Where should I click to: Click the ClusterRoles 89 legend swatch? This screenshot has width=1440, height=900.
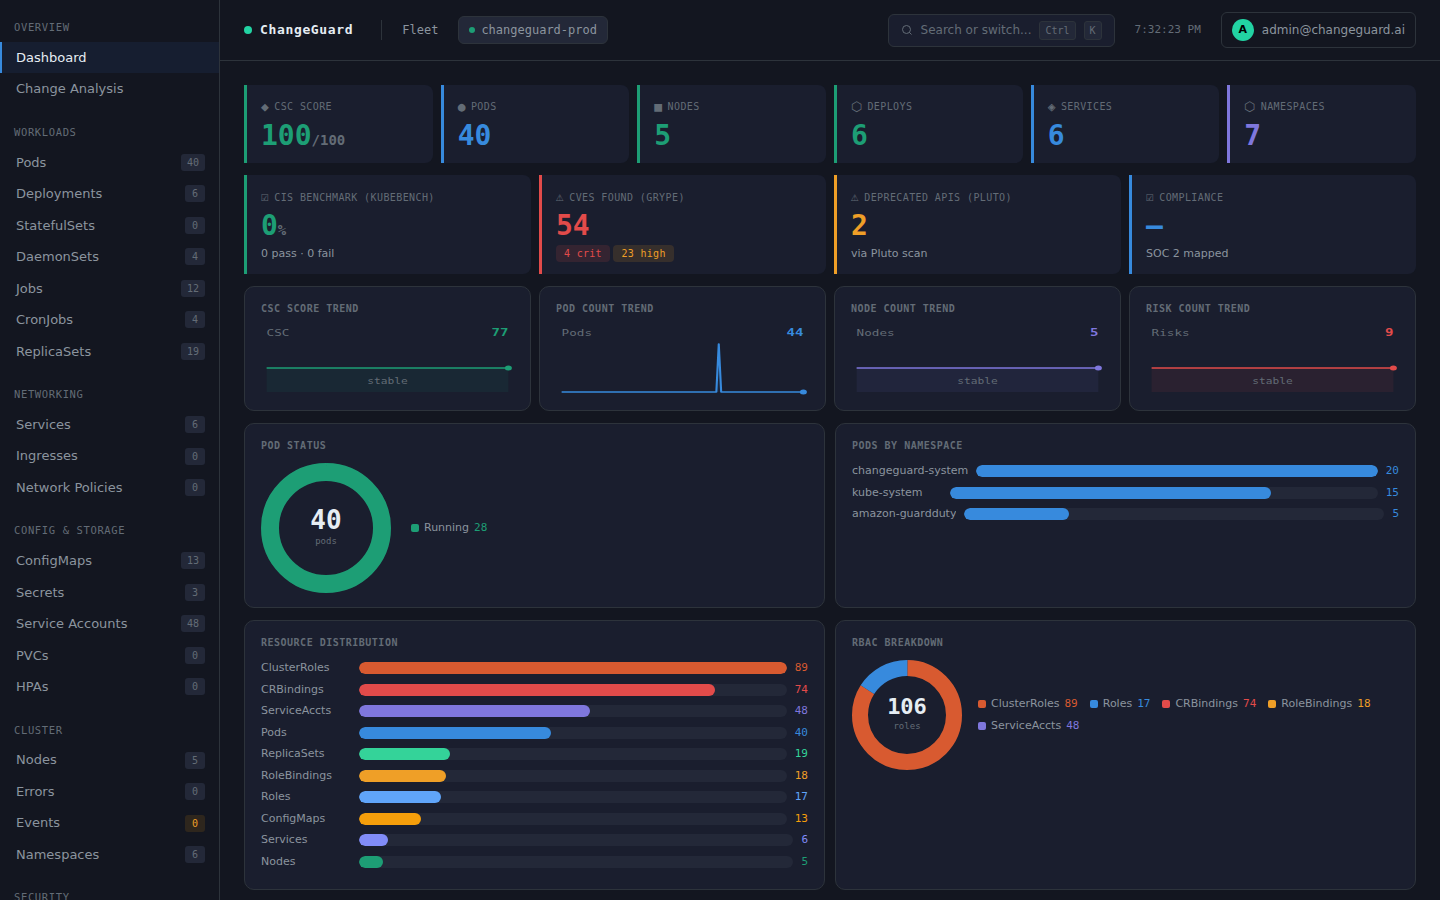tap(982, 704)
